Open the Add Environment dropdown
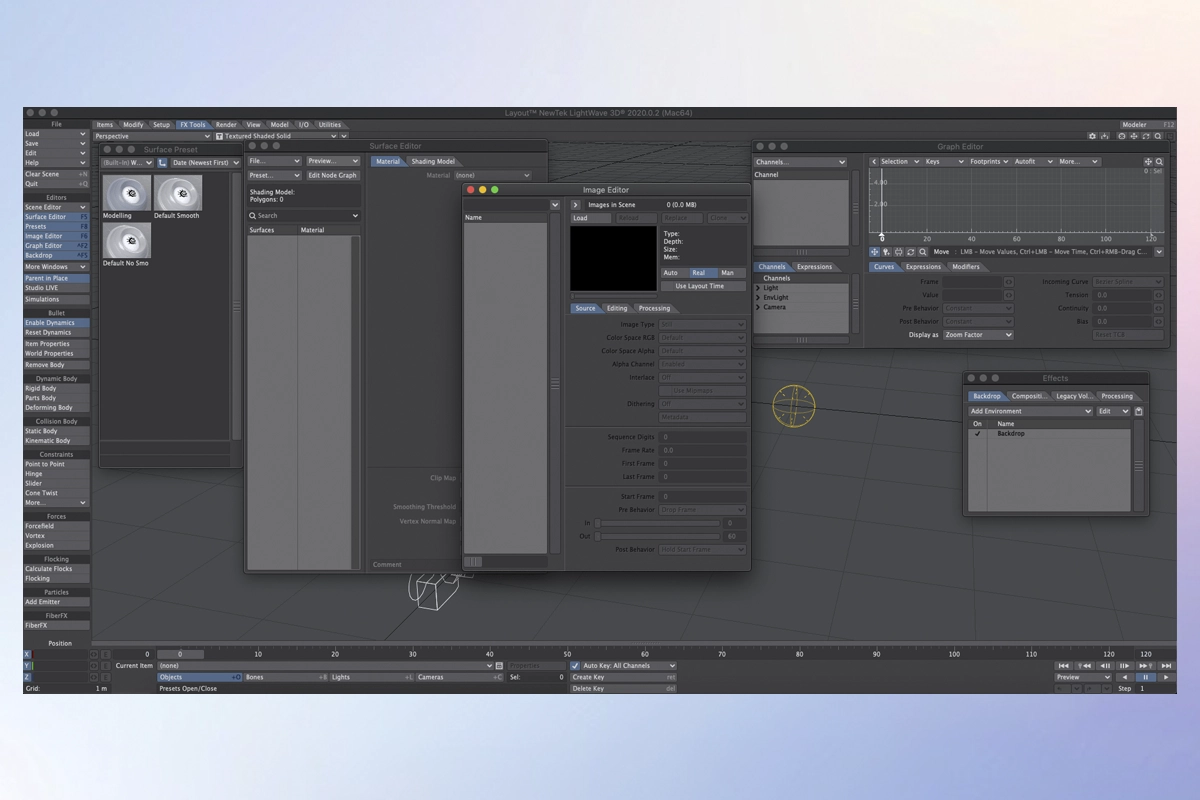 coord(1029,411)
